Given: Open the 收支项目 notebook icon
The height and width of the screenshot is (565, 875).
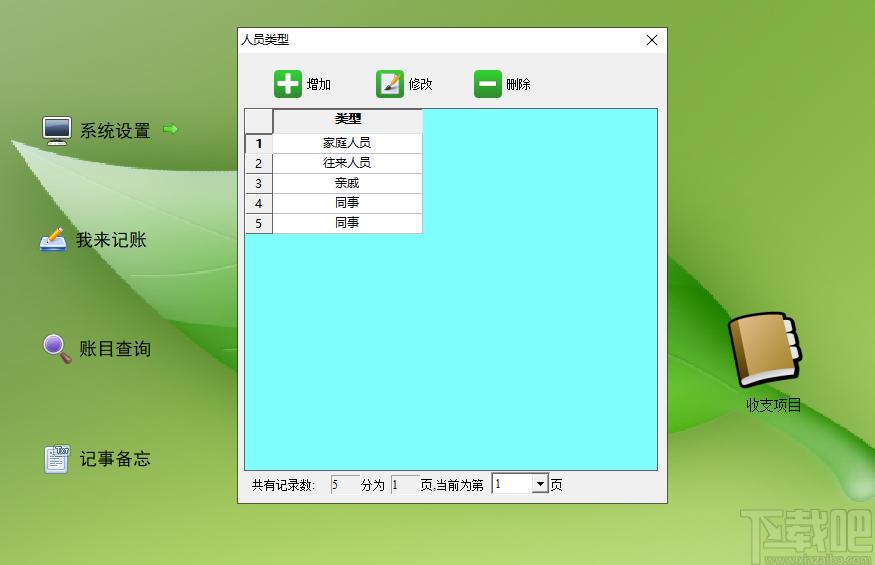Looking at the screenshot, I should tap(765, 350).
